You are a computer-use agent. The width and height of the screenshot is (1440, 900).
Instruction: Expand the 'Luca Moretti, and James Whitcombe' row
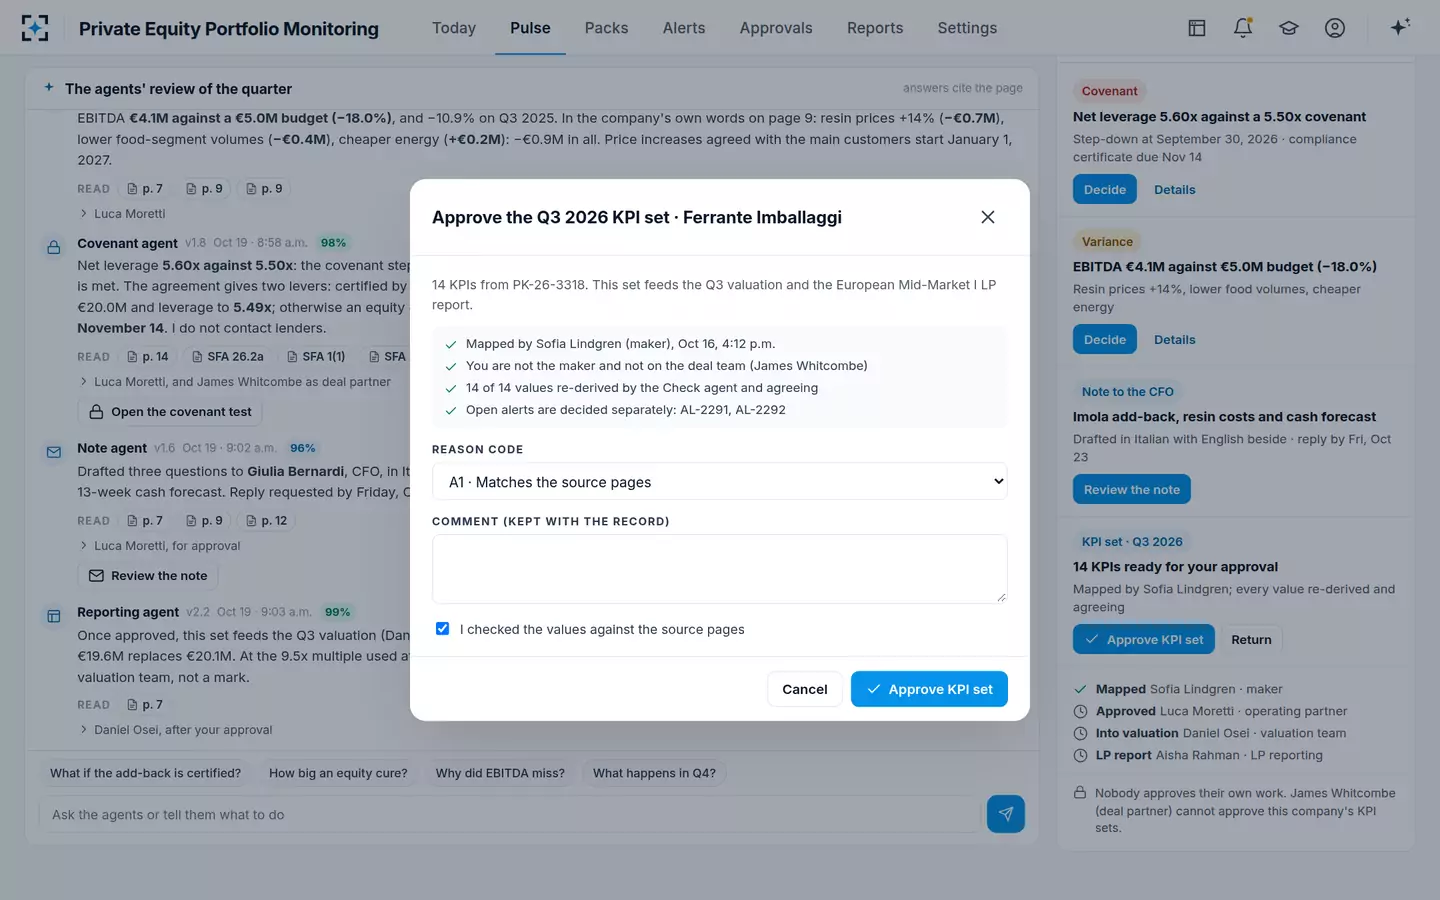click(x=235, y=382)
